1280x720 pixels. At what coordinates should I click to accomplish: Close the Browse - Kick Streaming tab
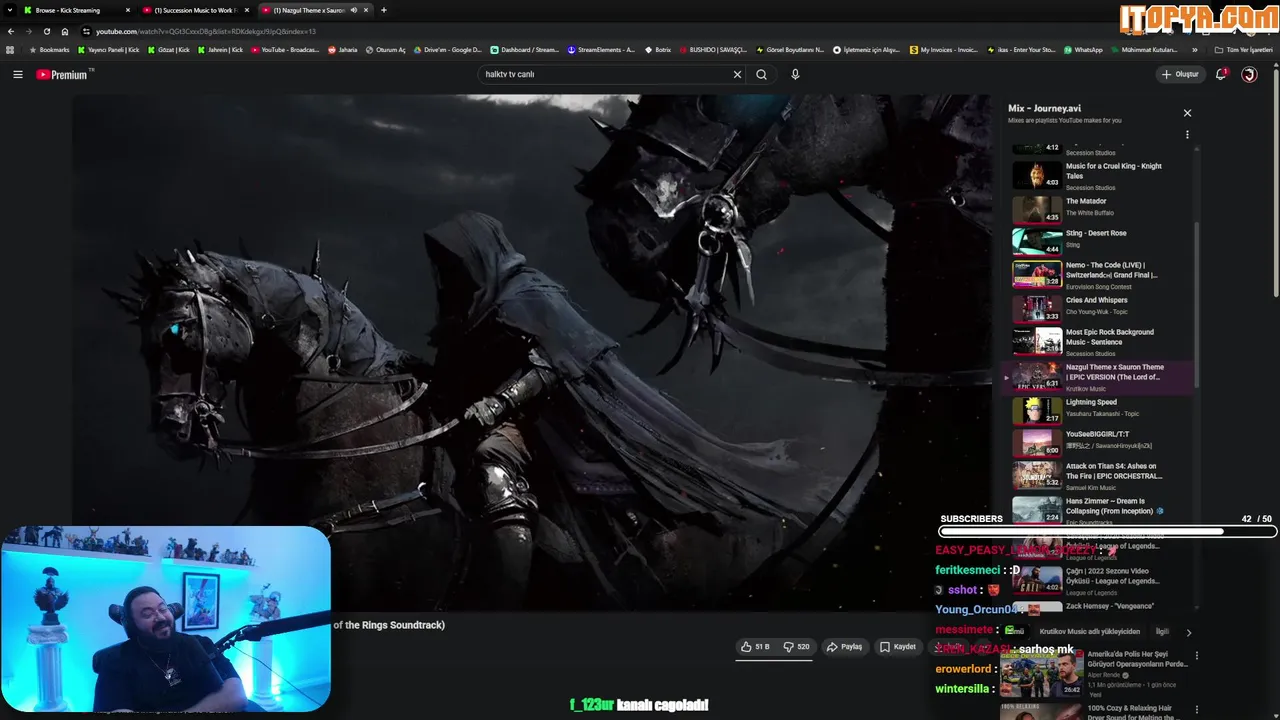[x=127, y=10]
